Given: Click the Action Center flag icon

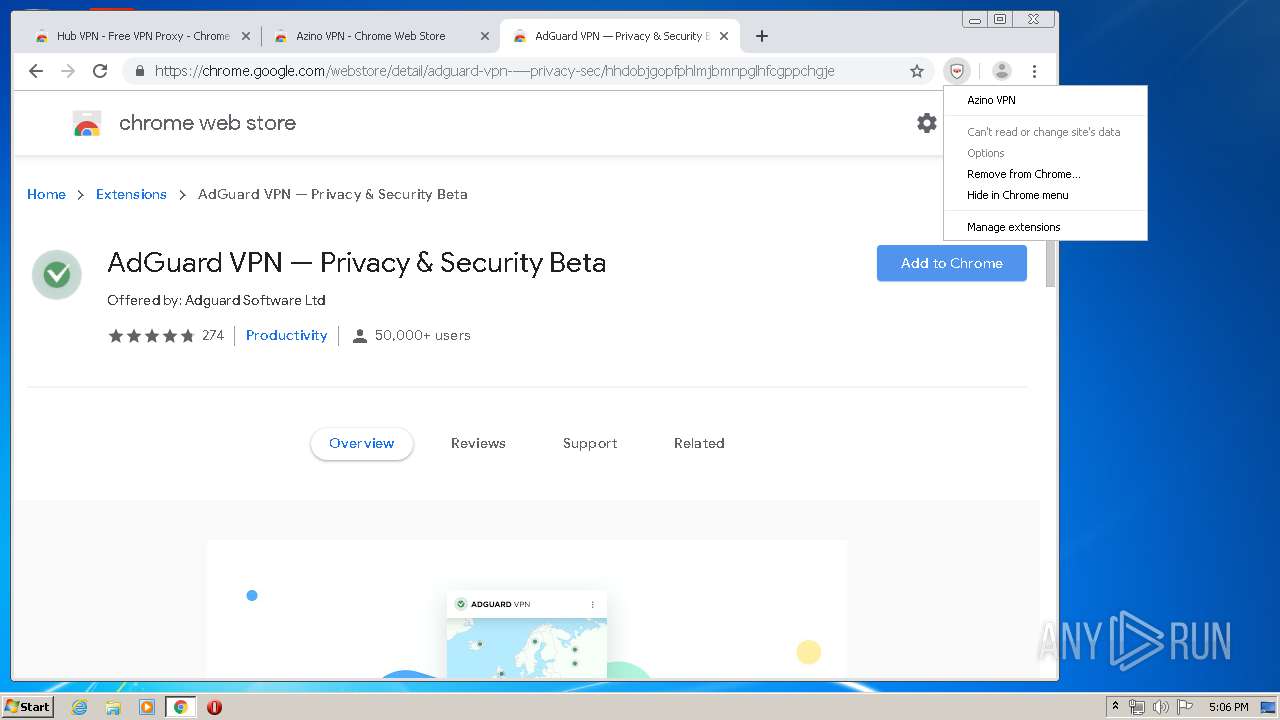Looking at the screenshot, I should [1184, 707].
